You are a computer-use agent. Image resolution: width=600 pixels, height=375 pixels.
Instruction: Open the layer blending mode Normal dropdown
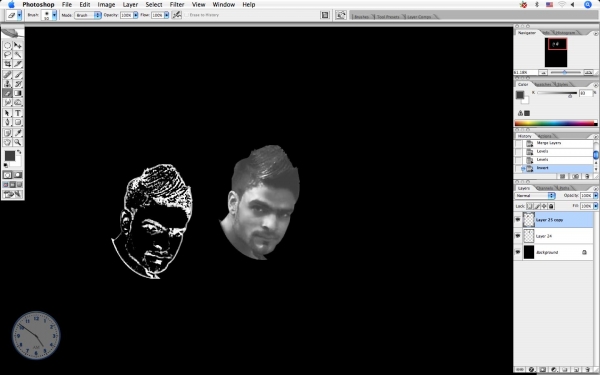535,196
